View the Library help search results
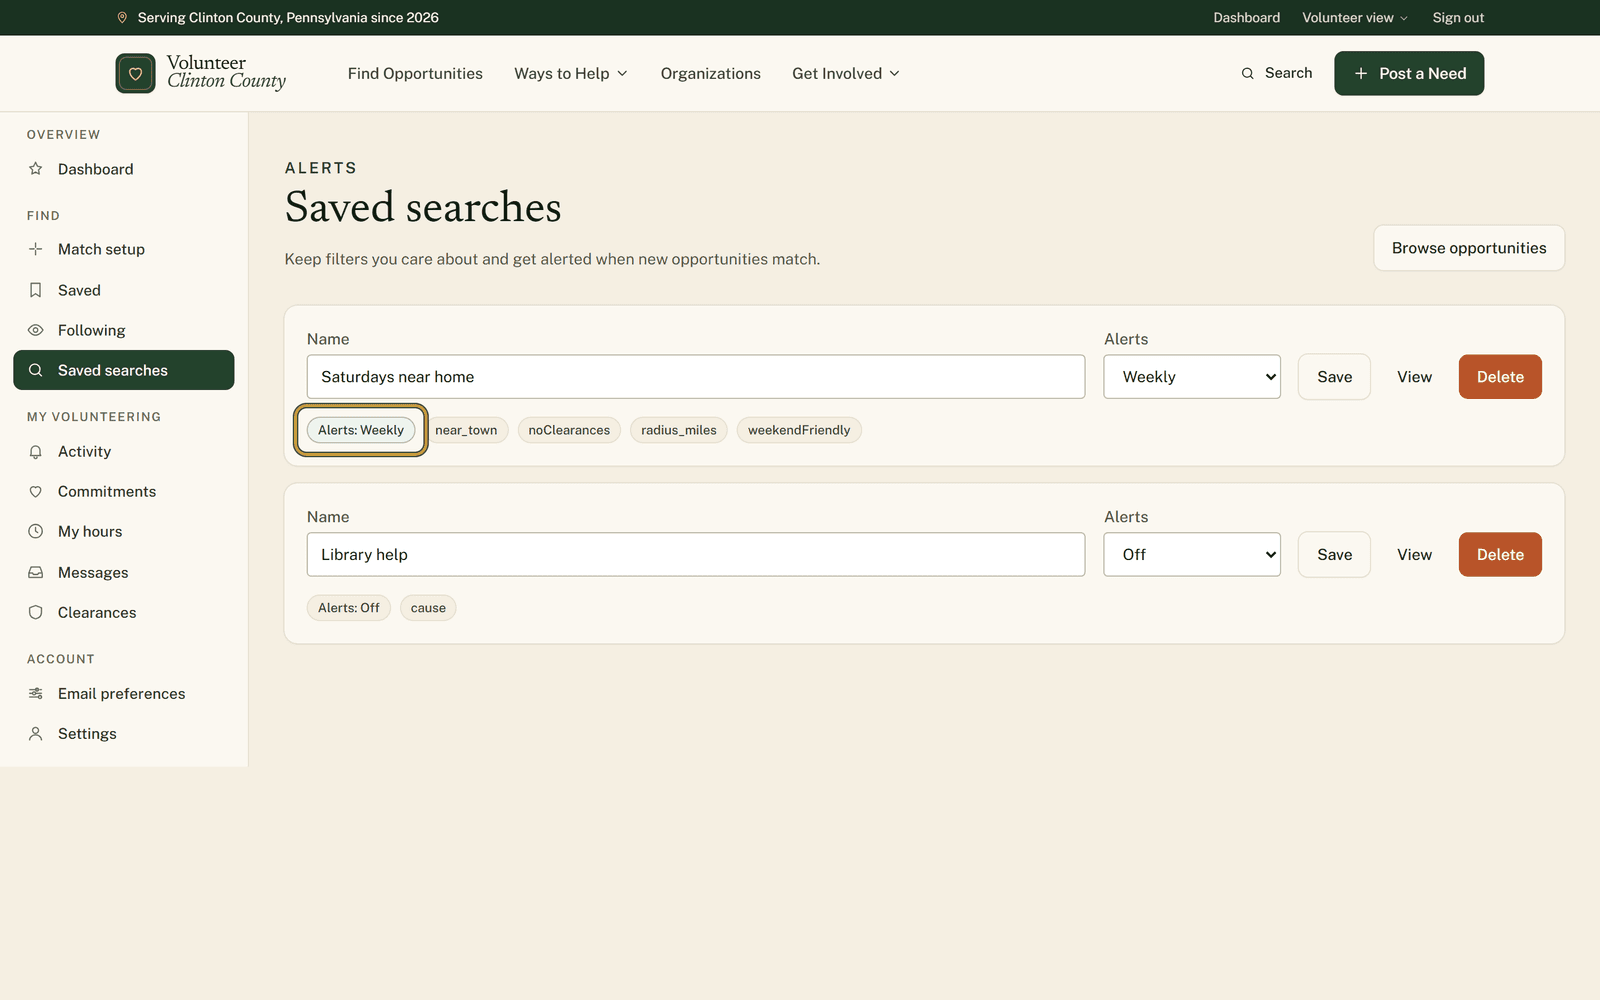The width and height of the screenshot is (1600, 1000). tap(1414, 555)
